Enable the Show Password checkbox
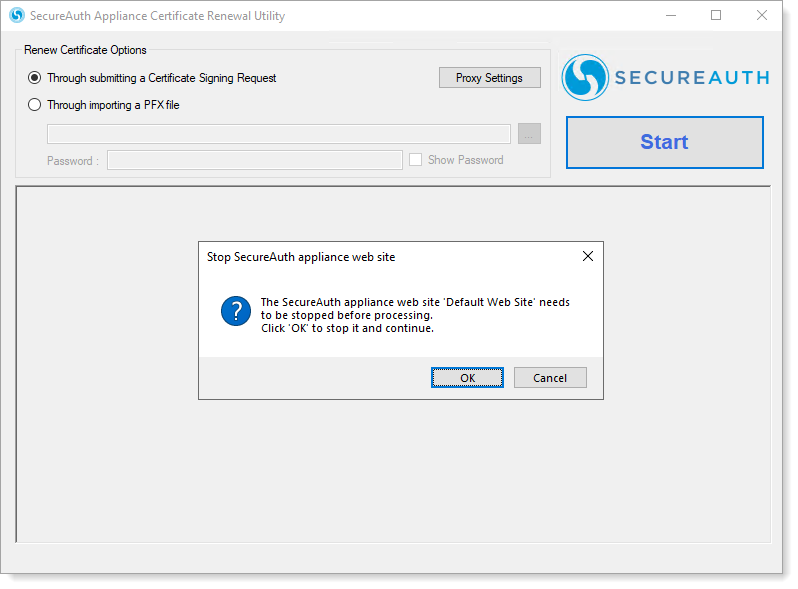The image size is (798, 589). point(415,160)
